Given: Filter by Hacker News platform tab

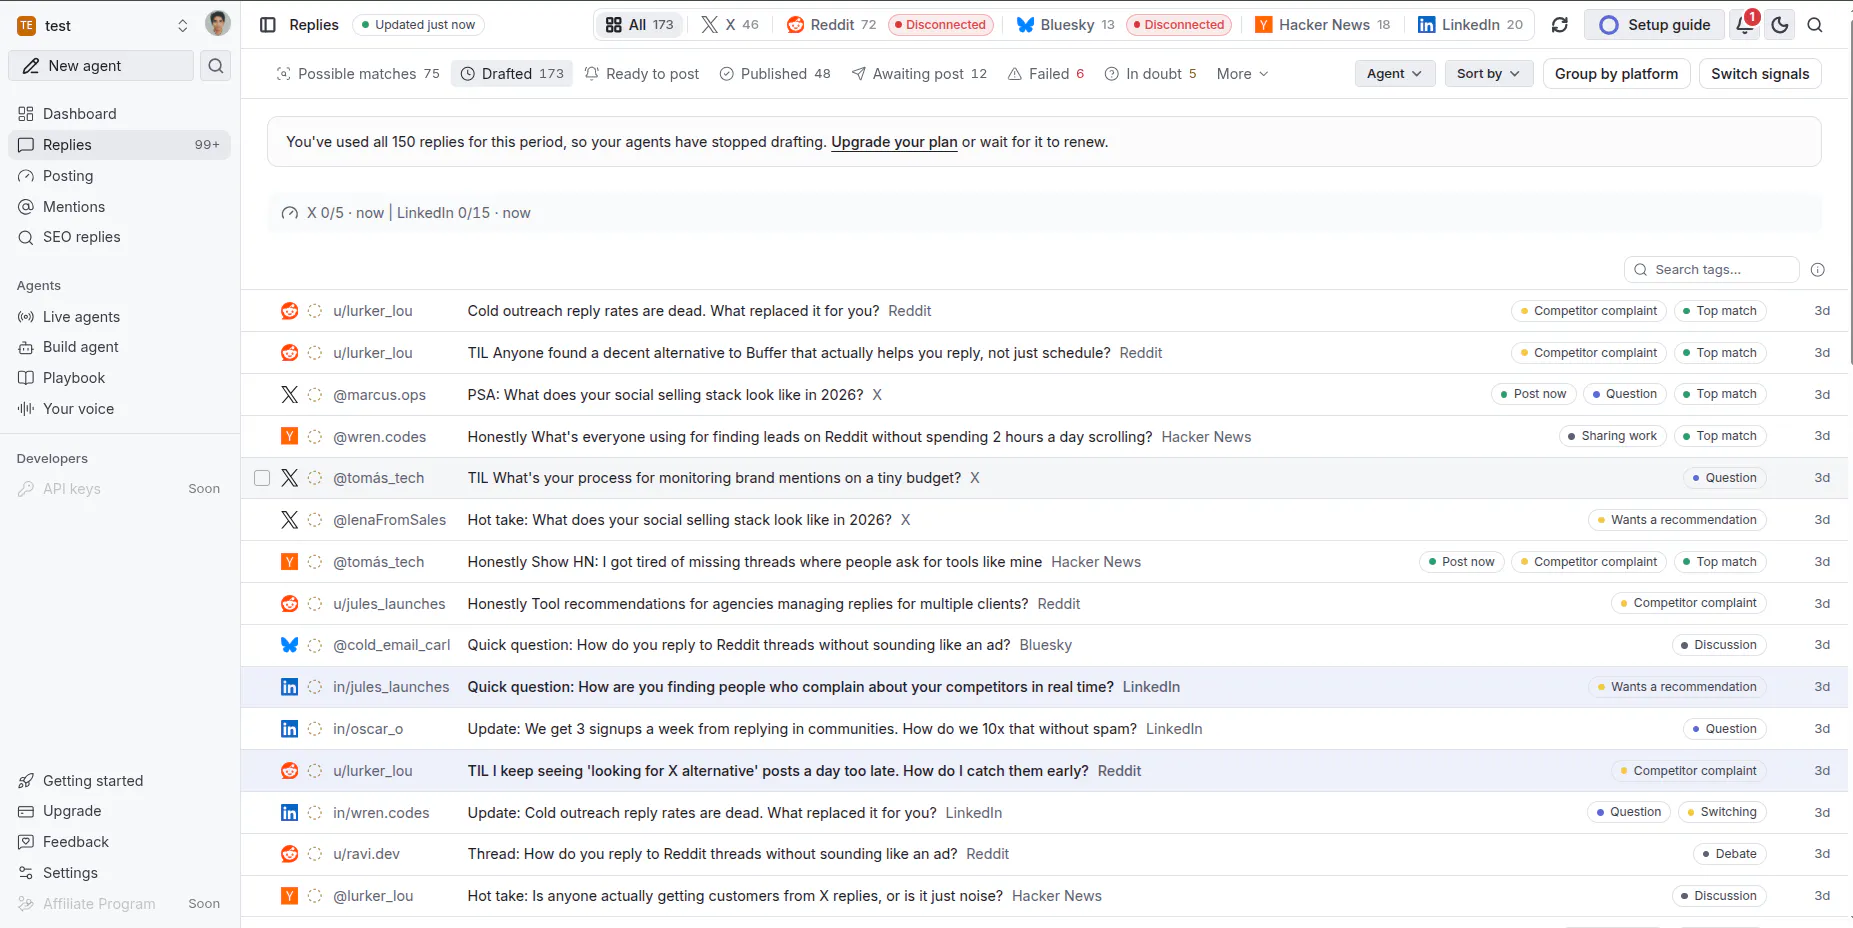Looking at the screenshot, I should tap(1322, 25).
